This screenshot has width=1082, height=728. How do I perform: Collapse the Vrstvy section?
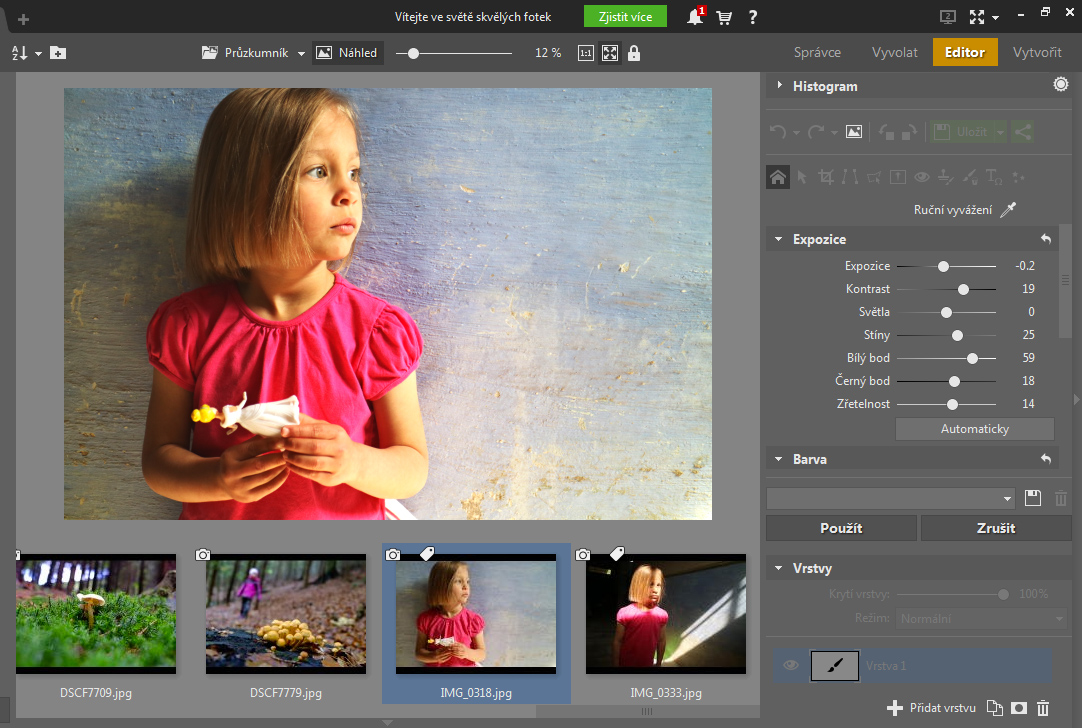pos(779,568)
